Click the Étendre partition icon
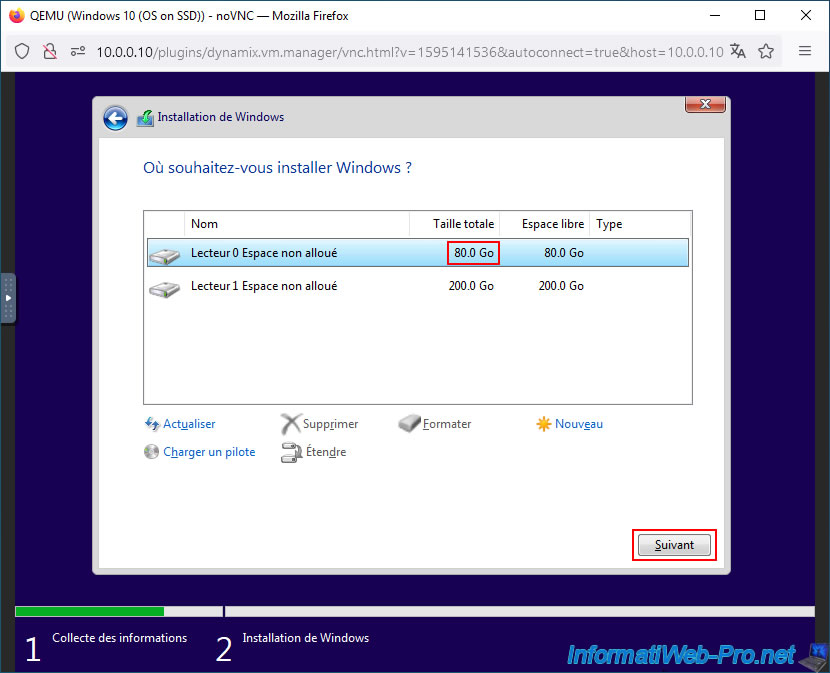 coord(291,452)
